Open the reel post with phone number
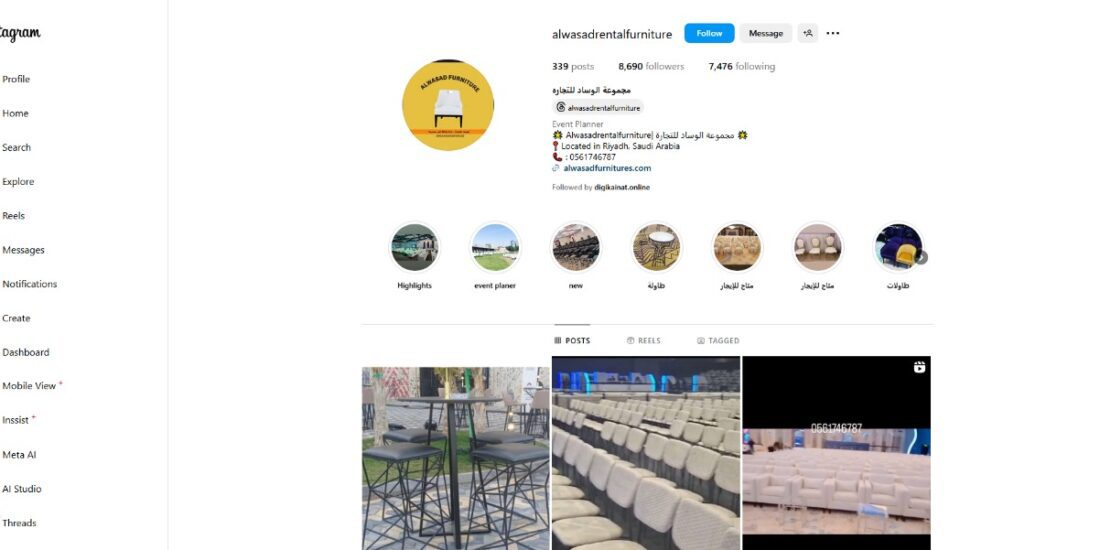The image size is (1100, 550). pos(836,453)
